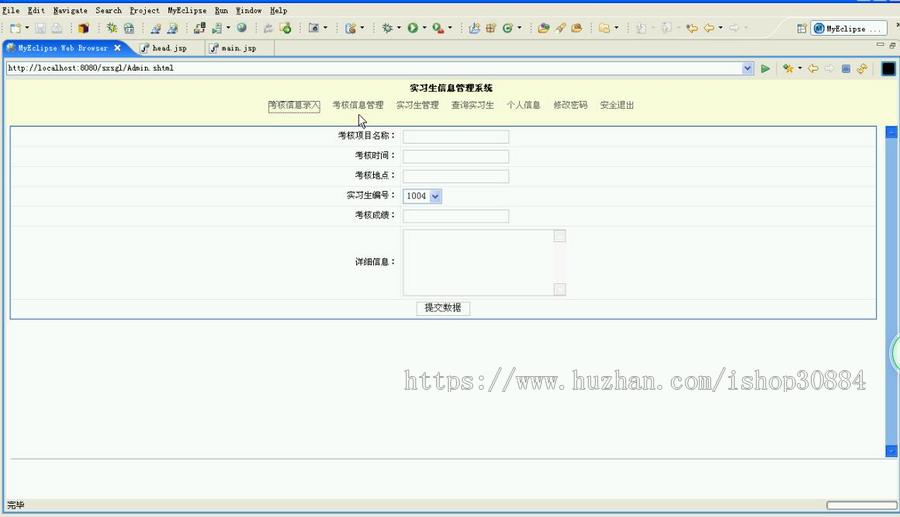Viewport: 900px width, 517px height.
Task: Open the Project menu
Action: pyautogui.click(x=145, y=10)
